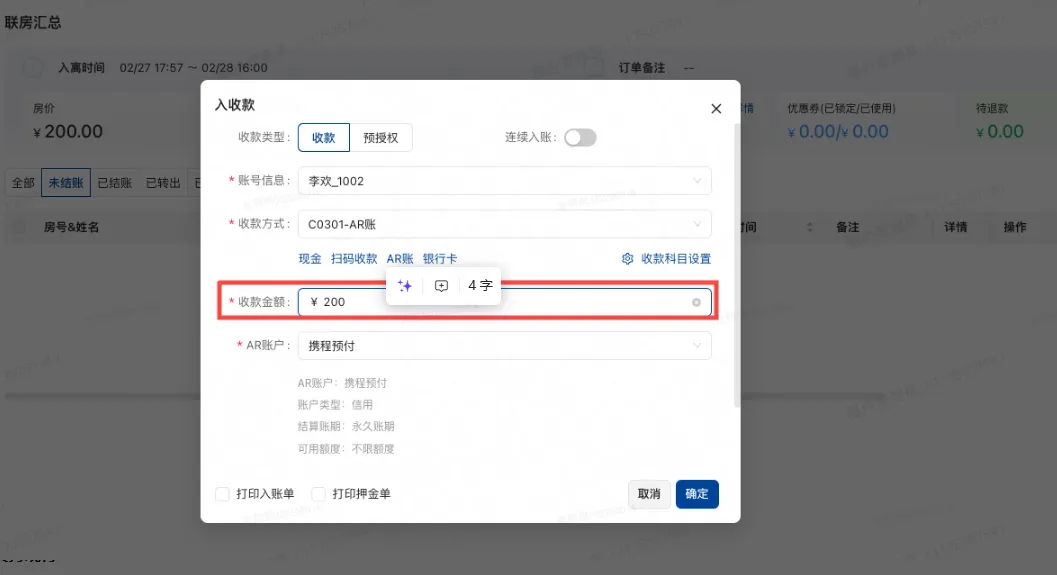Screen dimensions: 1057x575
Task: Click the 订单备注 label
Action: coord(642,67)
